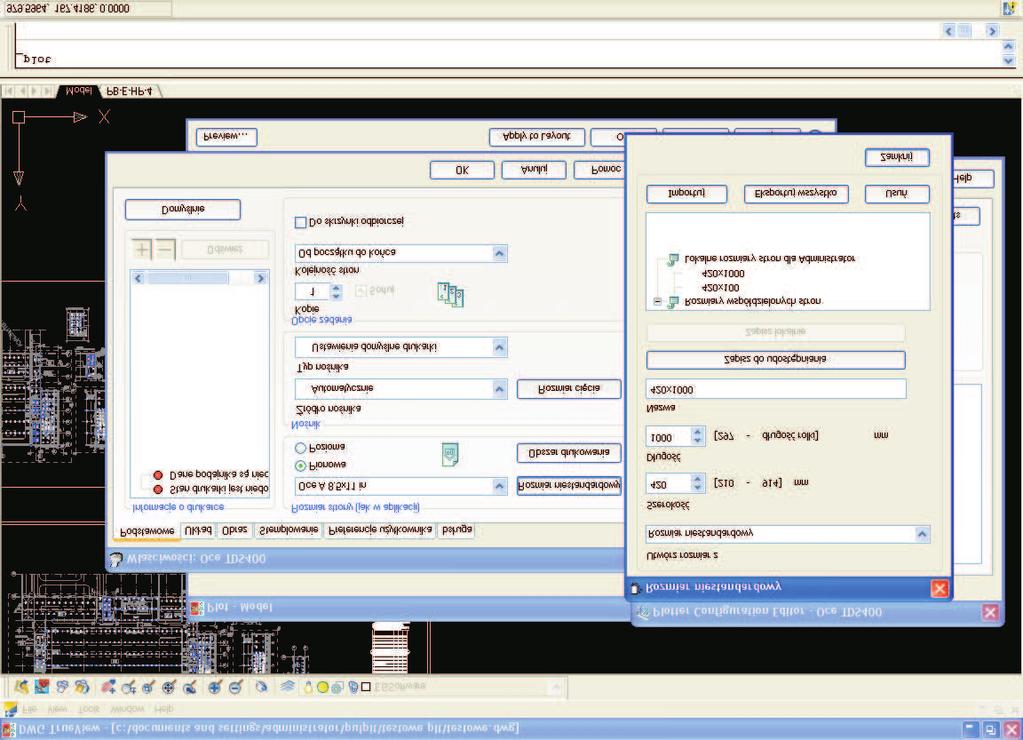Collapse the Rozmiary współdzielonych stron tree node
The width and height of the screenshot is (1023, 740).
tap(658, 301)
